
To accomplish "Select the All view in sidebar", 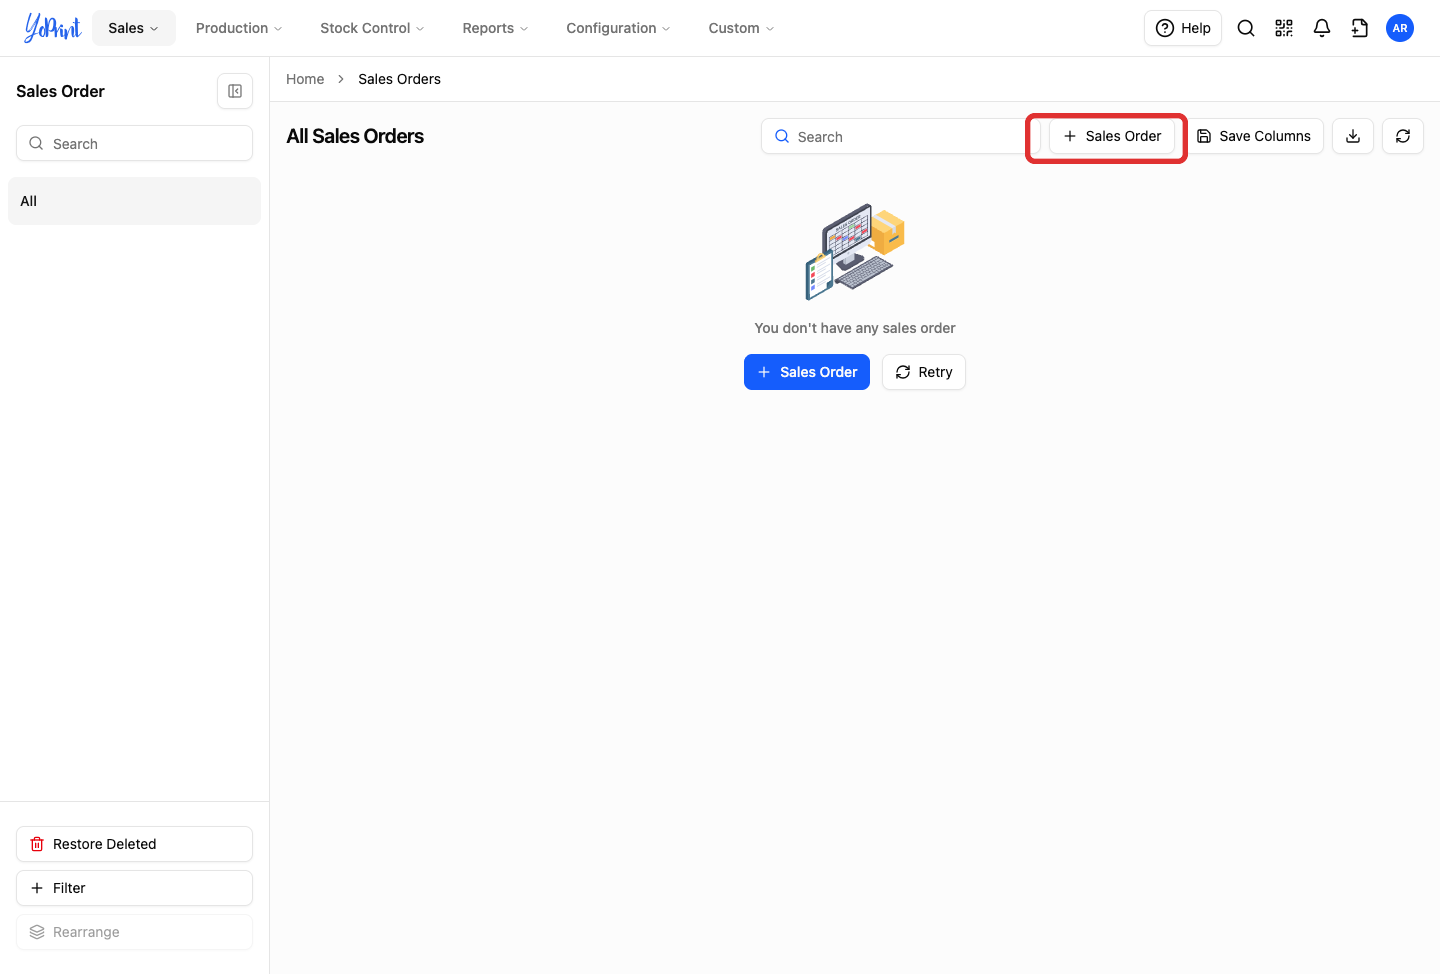I will click(x=134, y=201).
